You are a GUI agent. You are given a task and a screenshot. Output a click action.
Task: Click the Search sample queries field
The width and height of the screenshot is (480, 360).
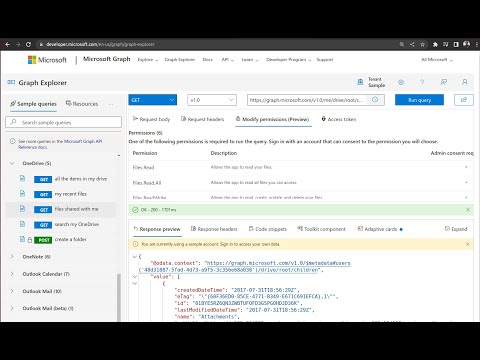(63, 122)
